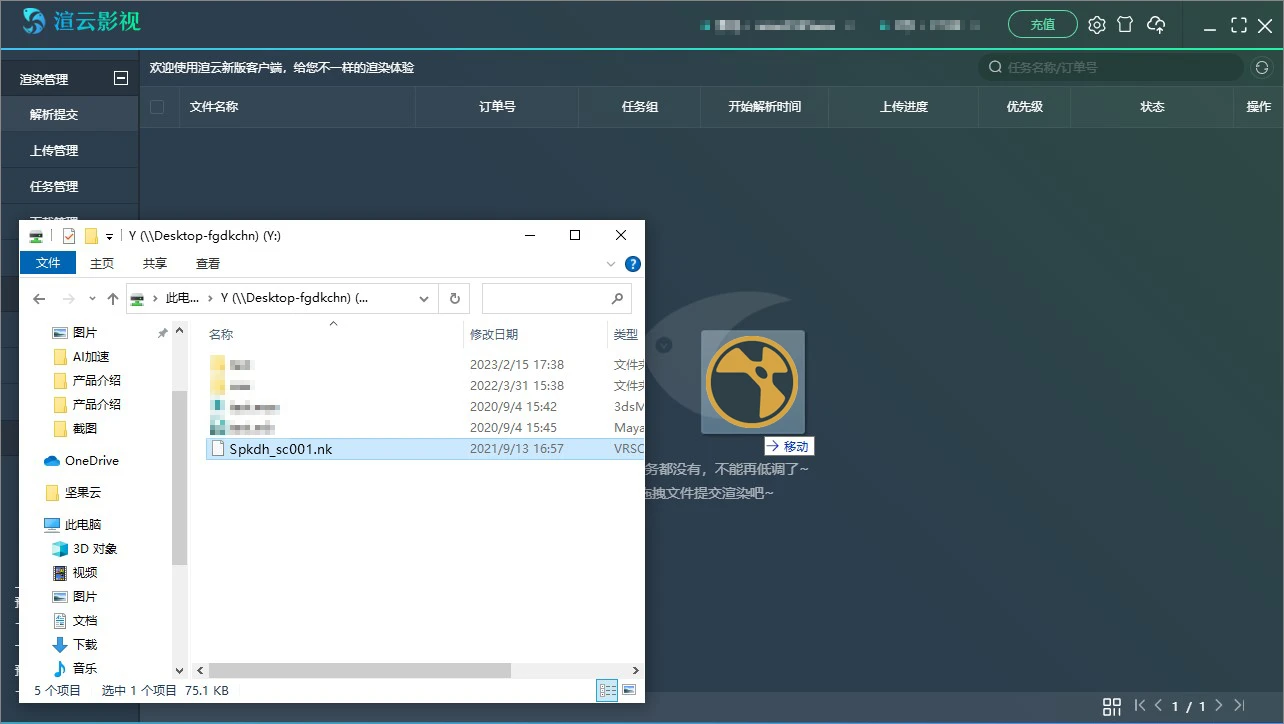Refresh the Explorer address bar
Viewport: 1284px width, 724px height.
click(x=454, y=299)
